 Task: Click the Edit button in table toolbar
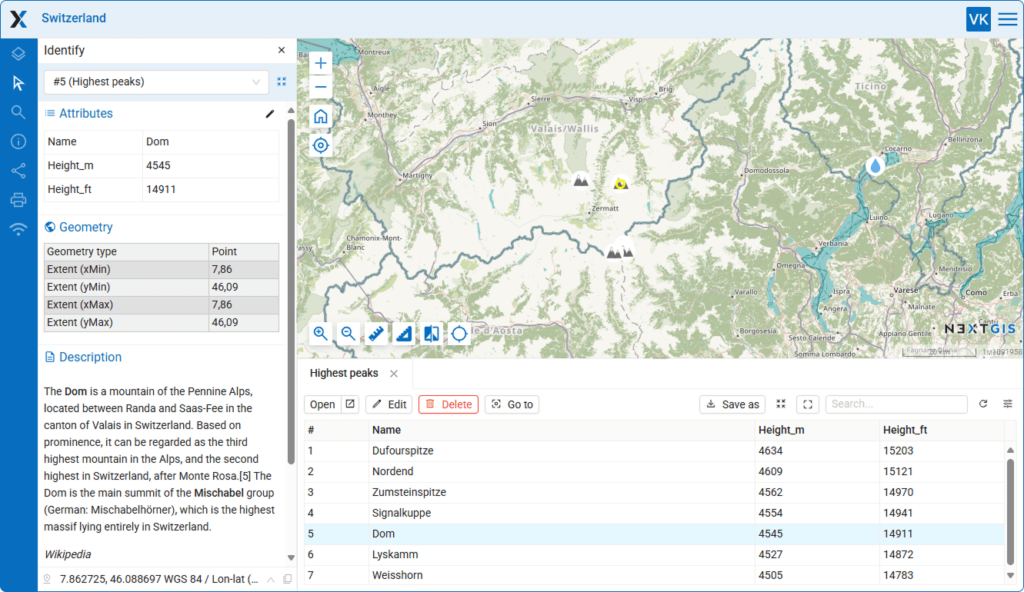coord(389,404)
